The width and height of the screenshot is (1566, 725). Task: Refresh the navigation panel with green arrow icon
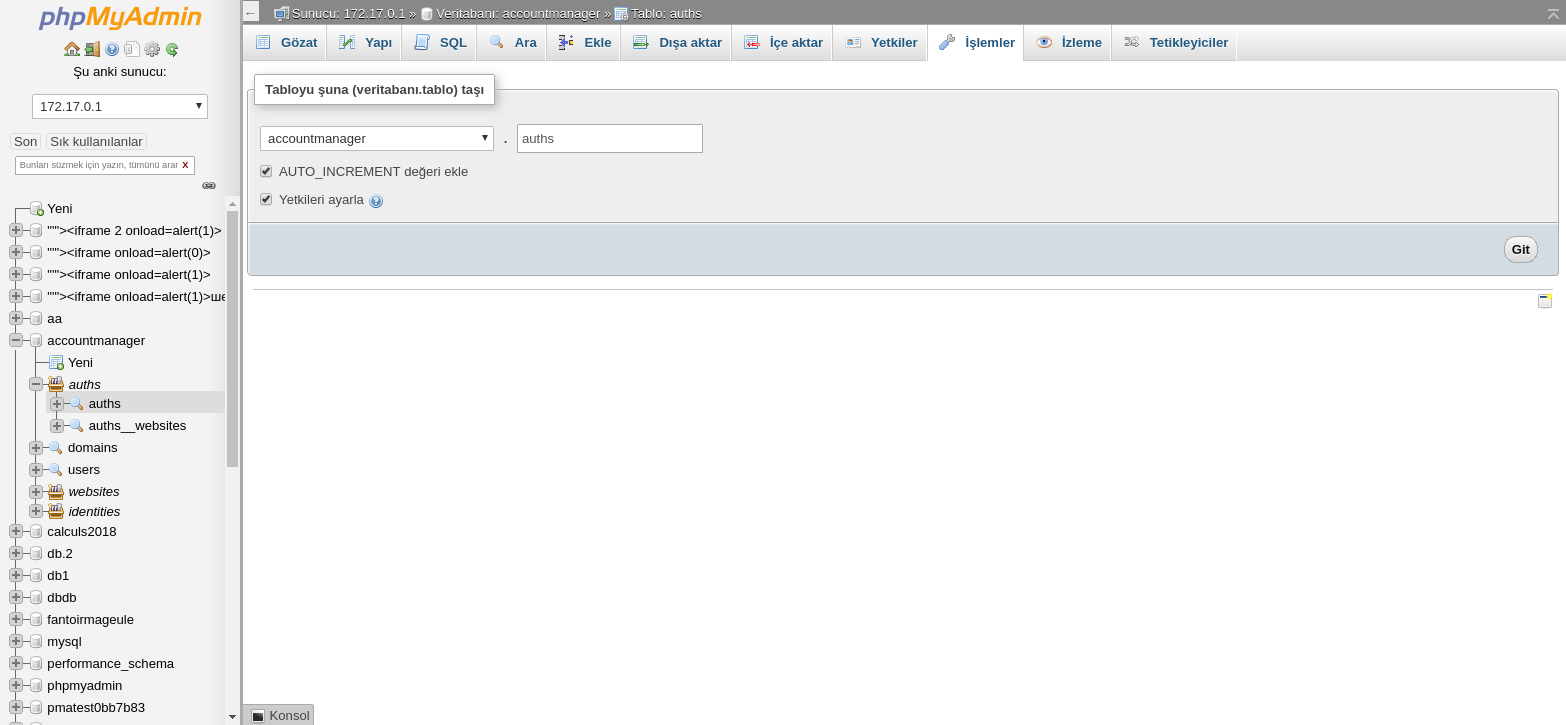click(x=172, y=48)
